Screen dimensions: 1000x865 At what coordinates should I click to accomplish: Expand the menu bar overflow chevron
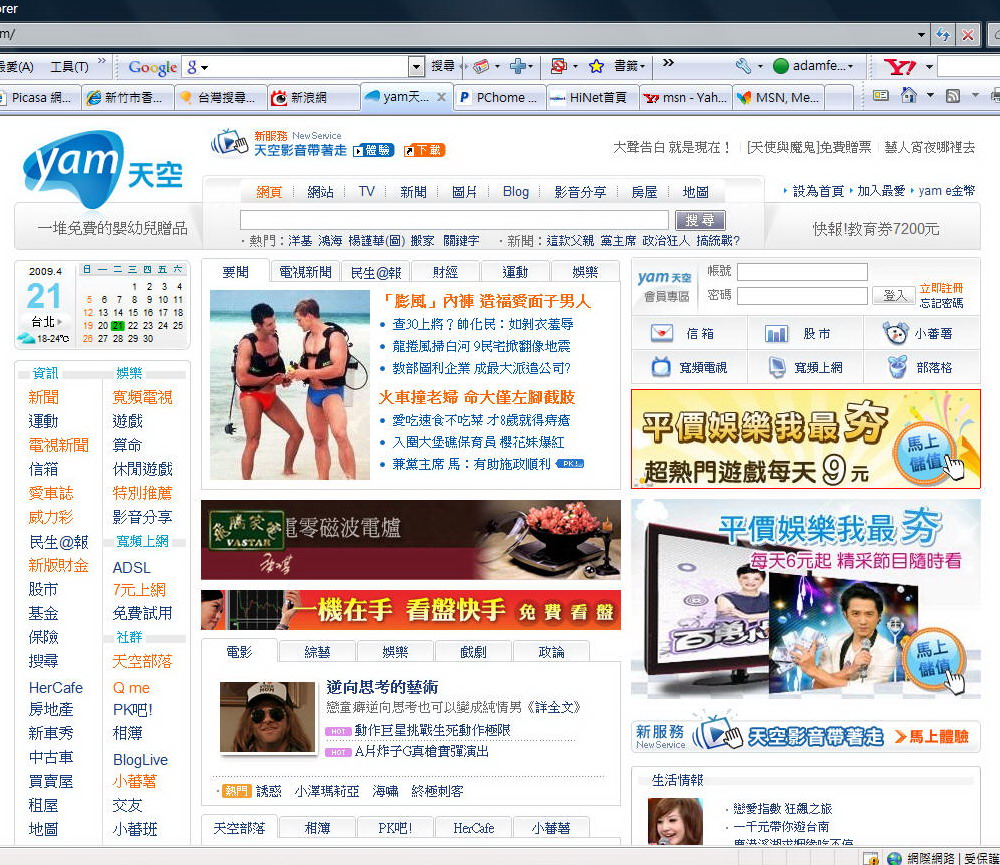tap(101, 61)
